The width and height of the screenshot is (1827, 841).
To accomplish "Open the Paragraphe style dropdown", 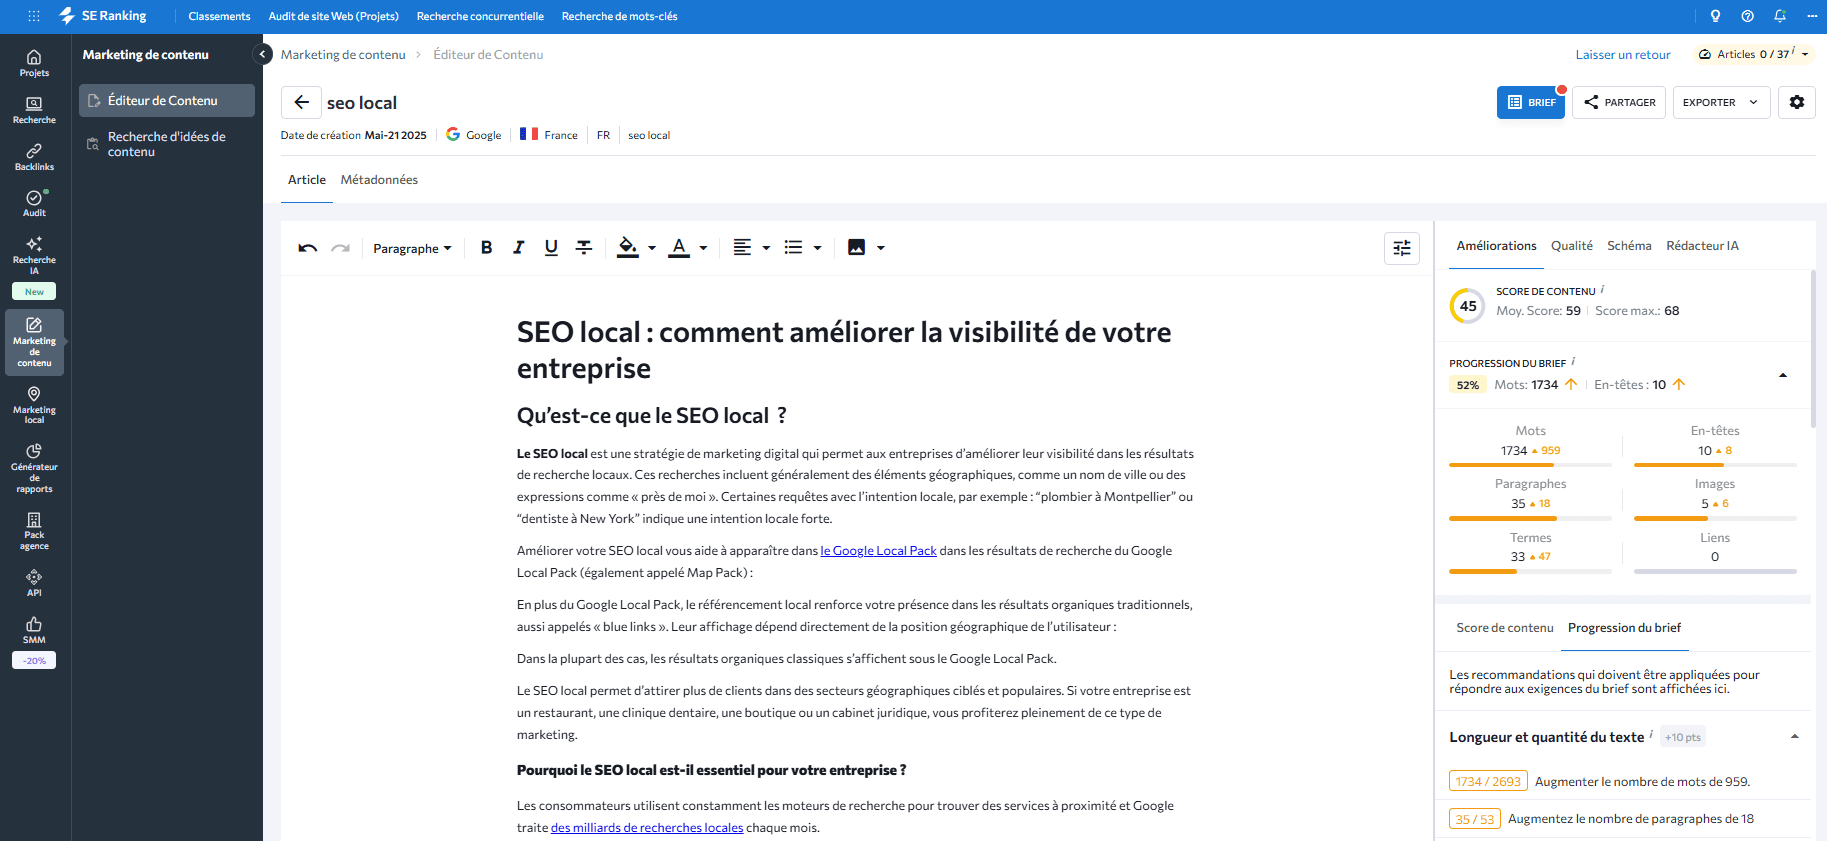I will 412,248.
